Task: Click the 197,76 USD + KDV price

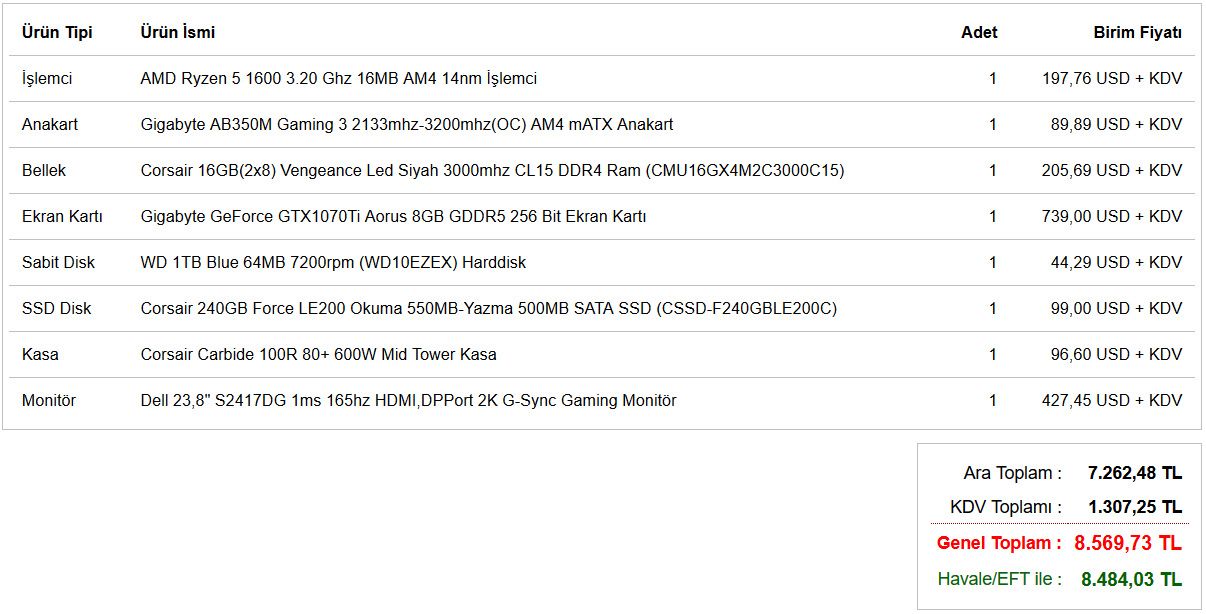Action: [1112, 78]
